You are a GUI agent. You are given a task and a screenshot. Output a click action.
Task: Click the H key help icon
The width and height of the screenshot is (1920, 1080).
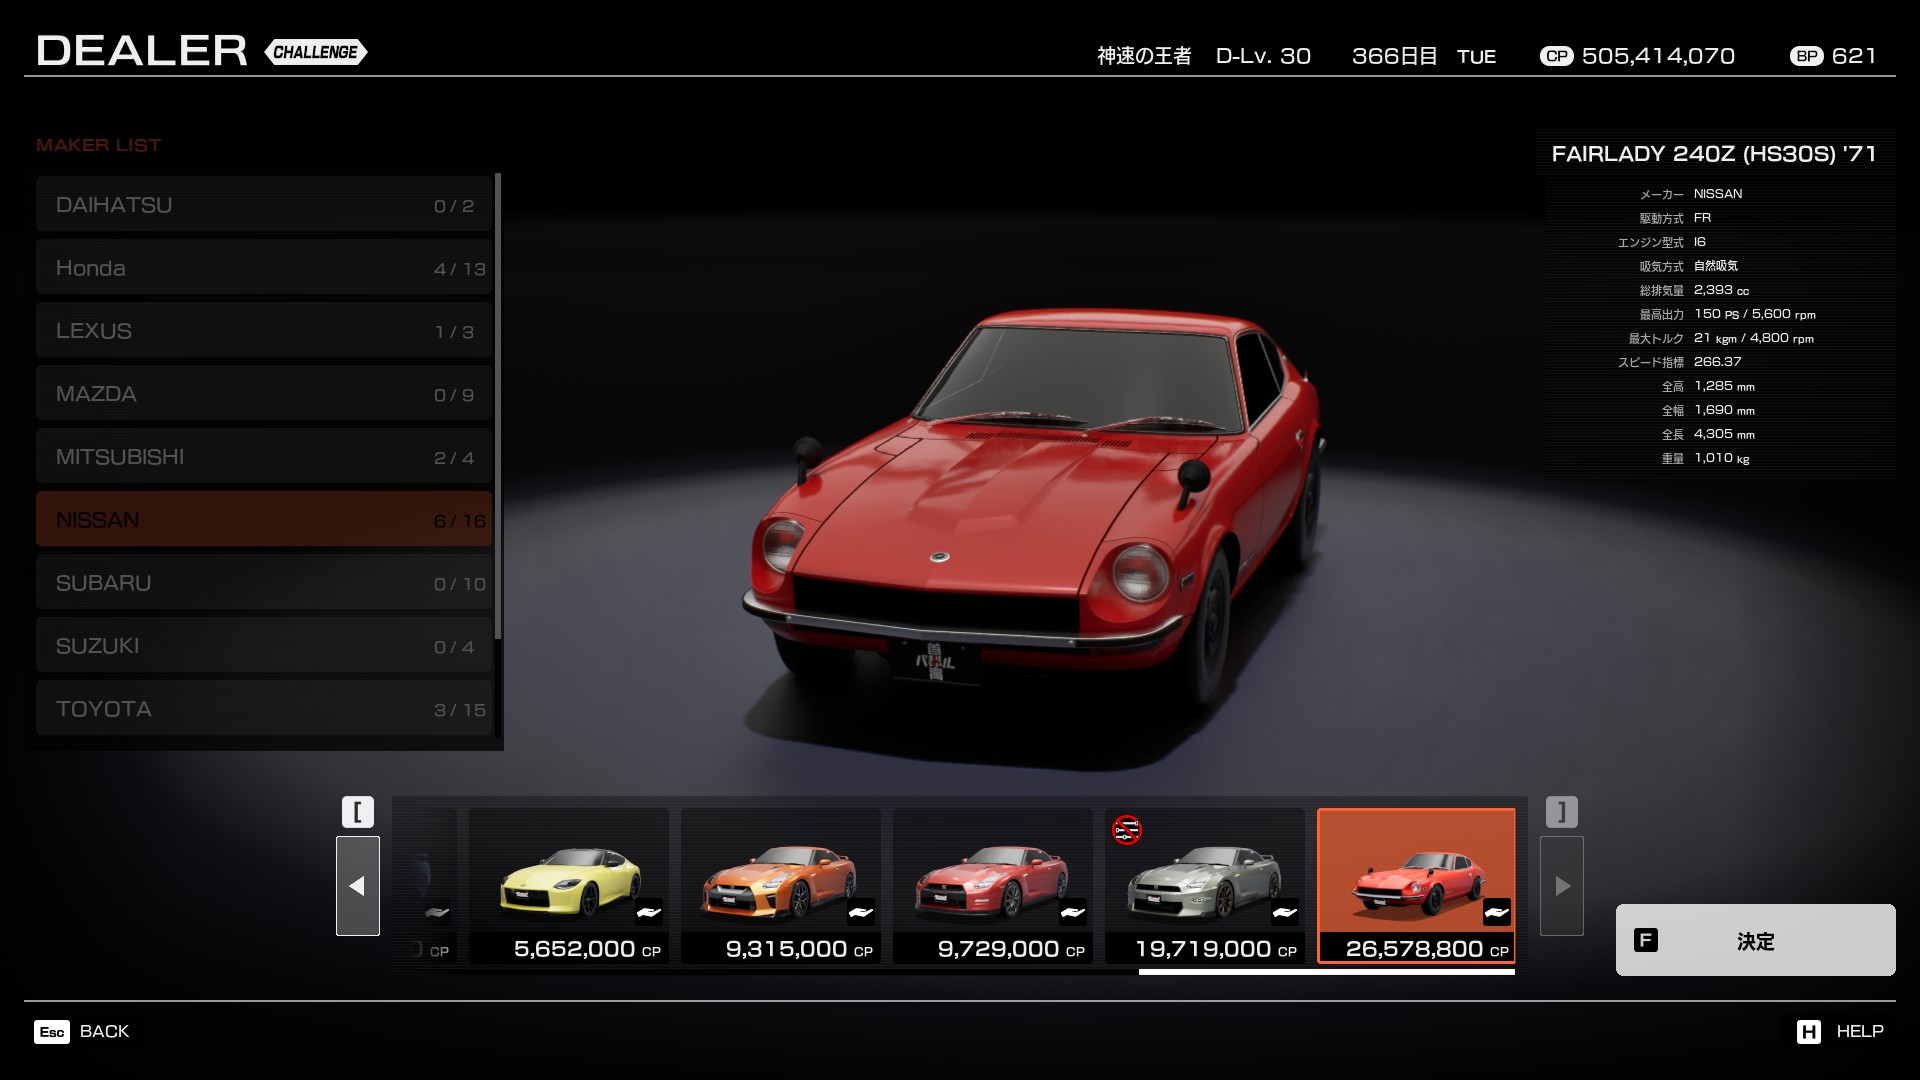click(x=1808, y=1032)
